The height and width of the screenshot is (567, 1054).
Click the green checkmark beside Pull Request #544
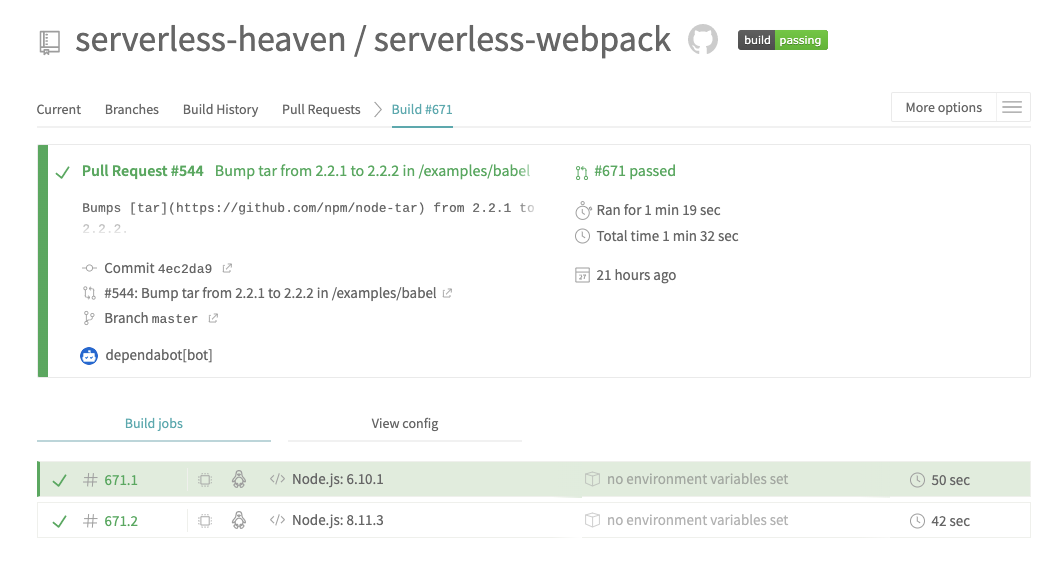(63, 173)
